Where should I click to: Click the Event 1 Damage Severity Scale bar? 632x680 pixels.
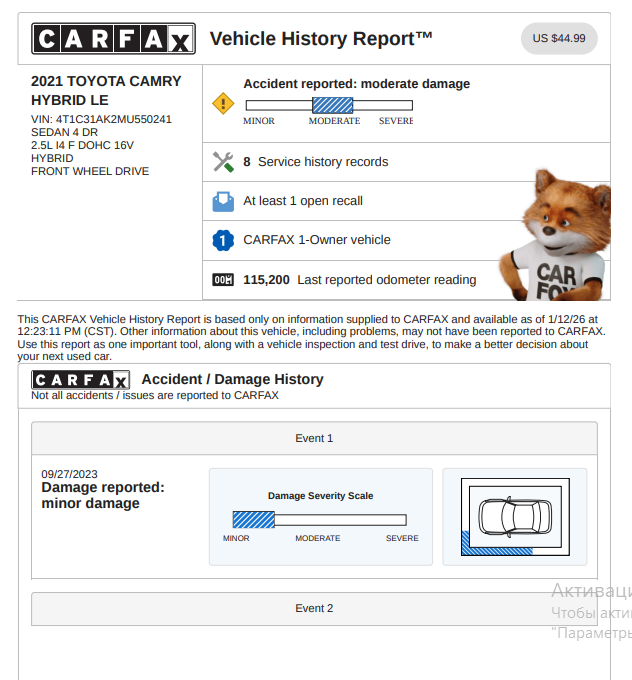[x=319, y=520]
